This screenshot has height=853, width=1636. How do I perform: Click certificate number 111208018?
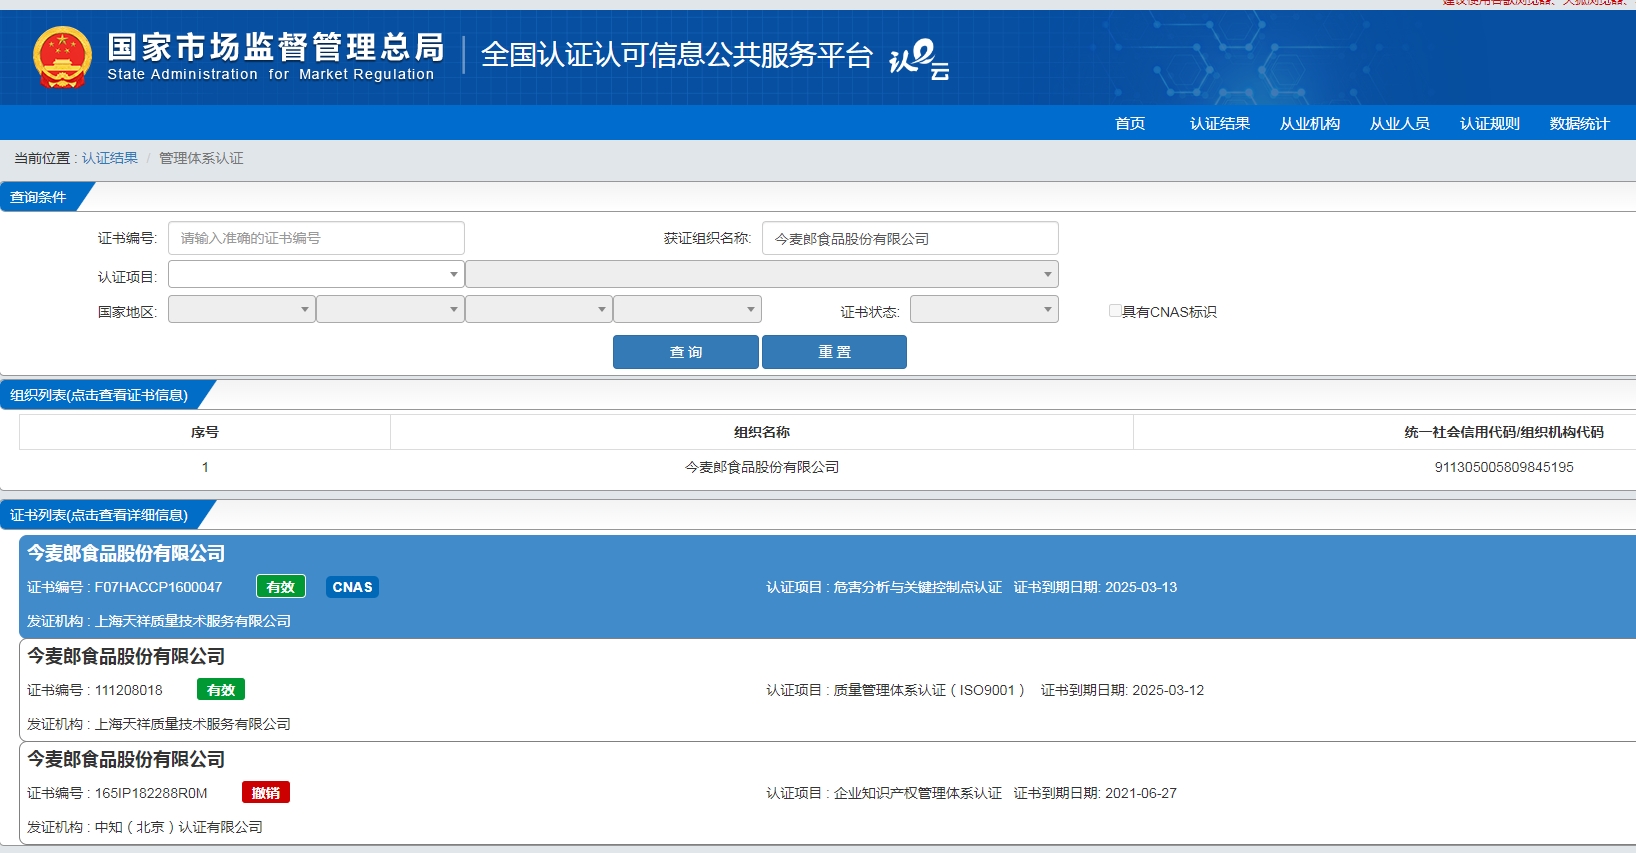click(129, 690)
